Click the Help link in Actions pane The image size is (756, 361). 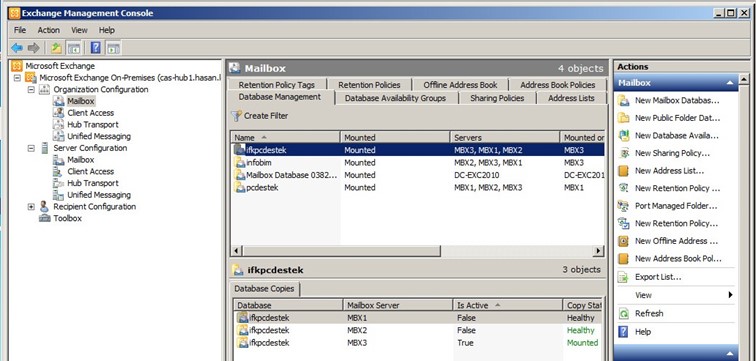coord(643,332)
